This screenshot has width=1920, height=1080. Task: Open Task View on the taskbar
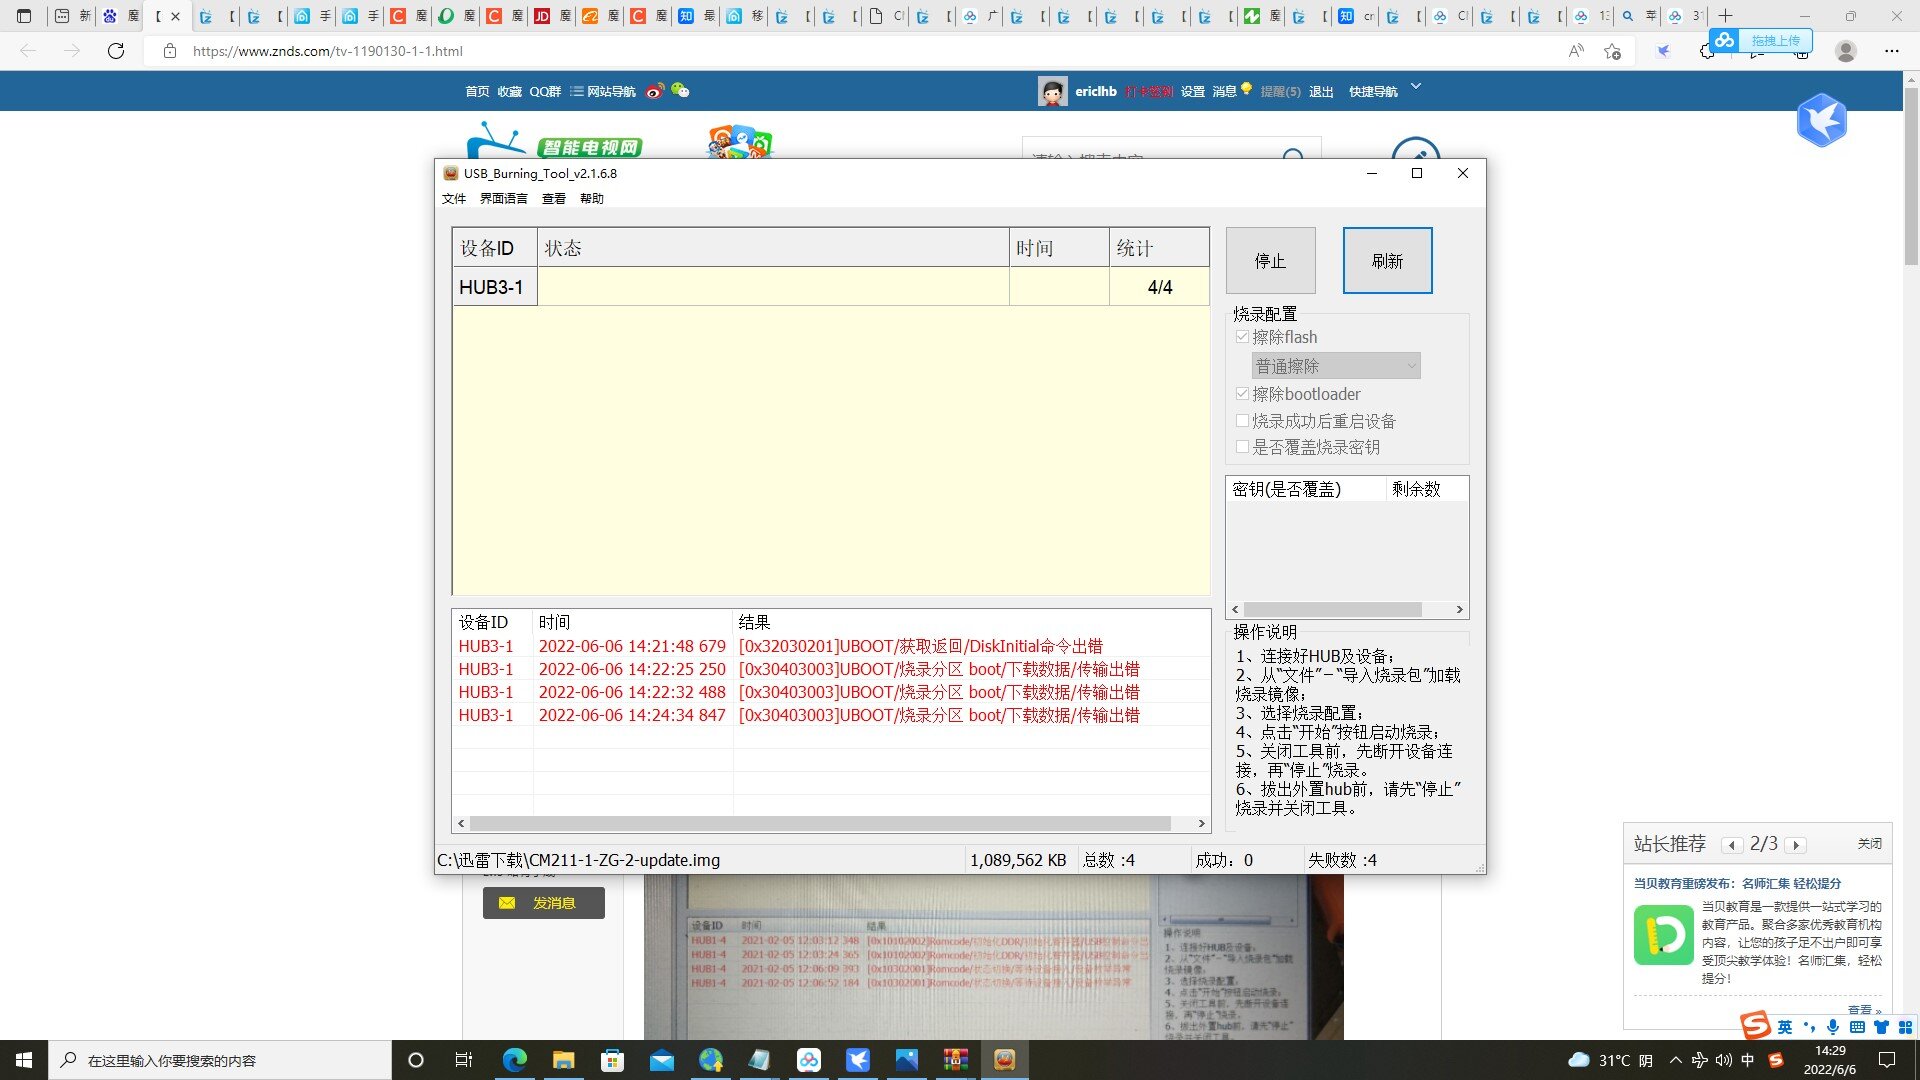coord(464,1060)
